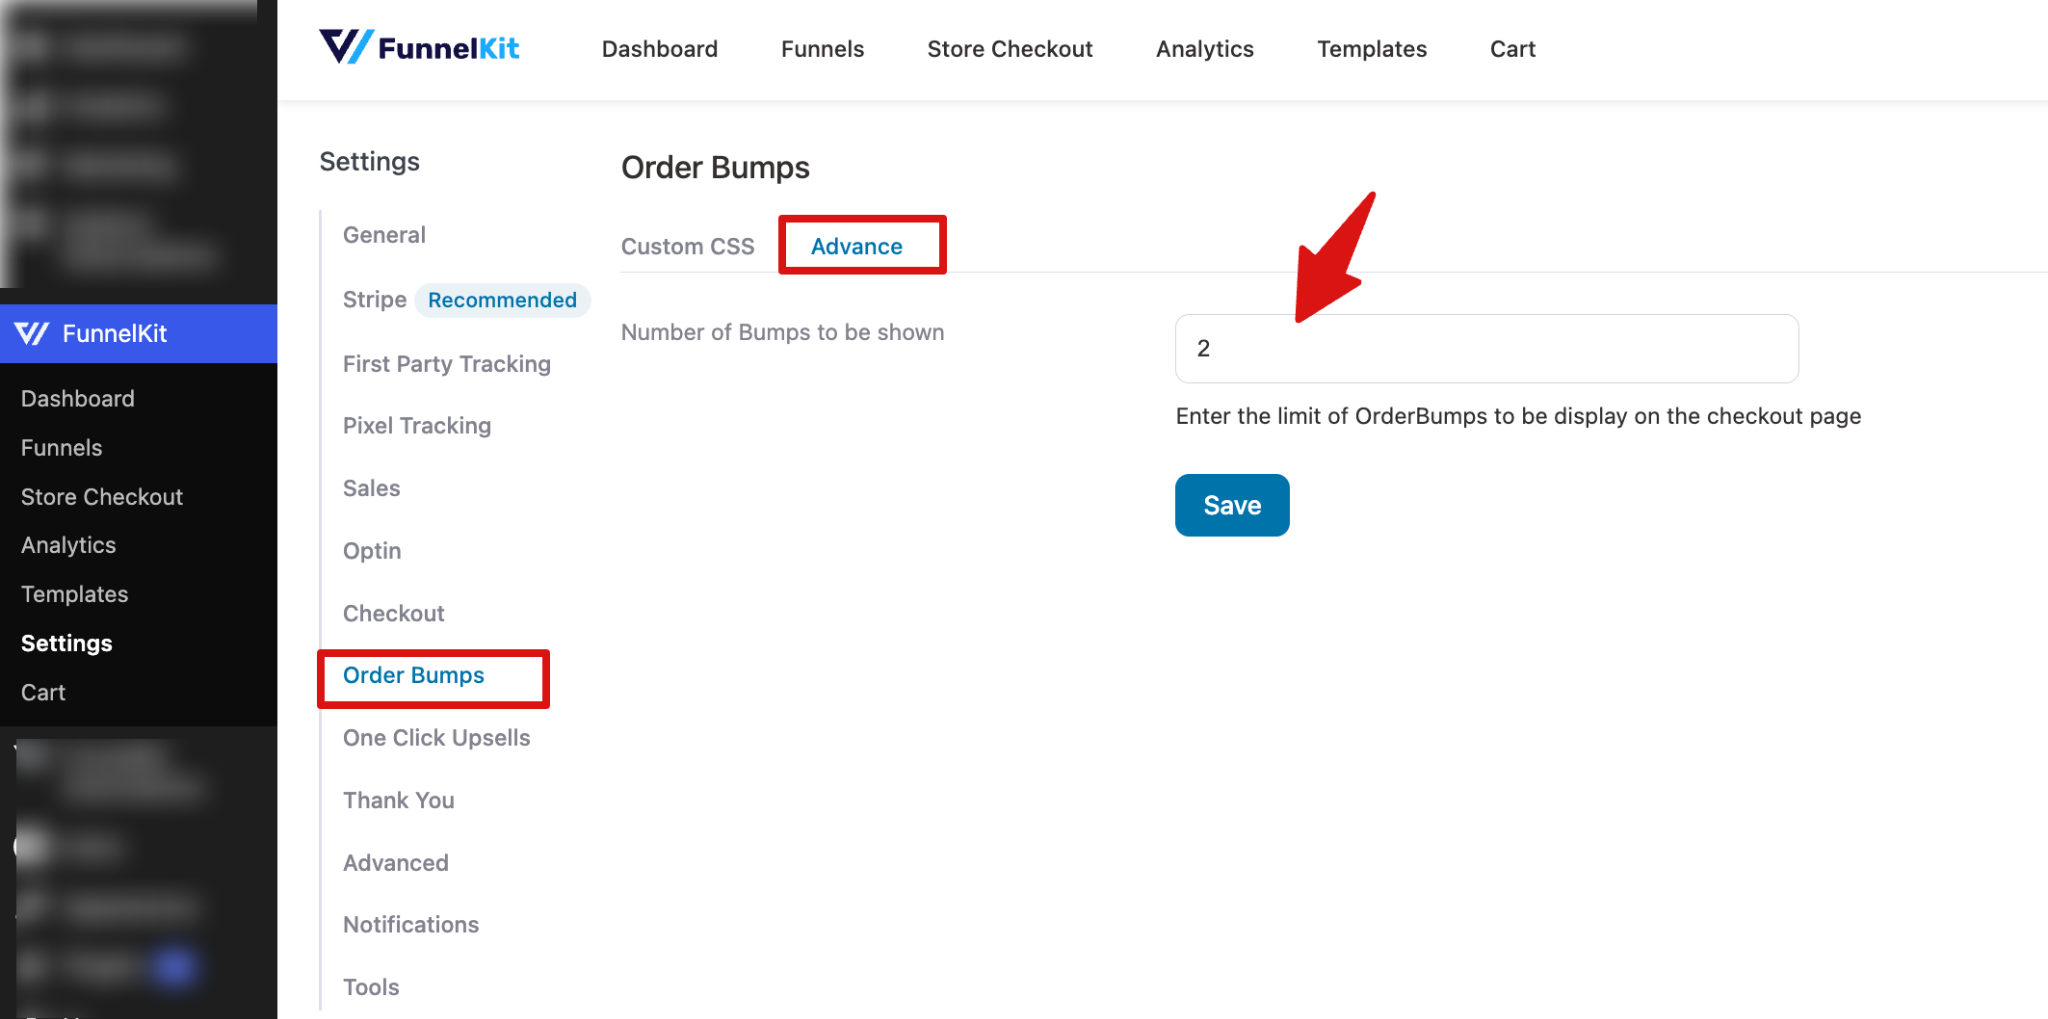Open Store Checkout in top navigation
Screen dimensions: 2048x1019
pos(1010,49)
